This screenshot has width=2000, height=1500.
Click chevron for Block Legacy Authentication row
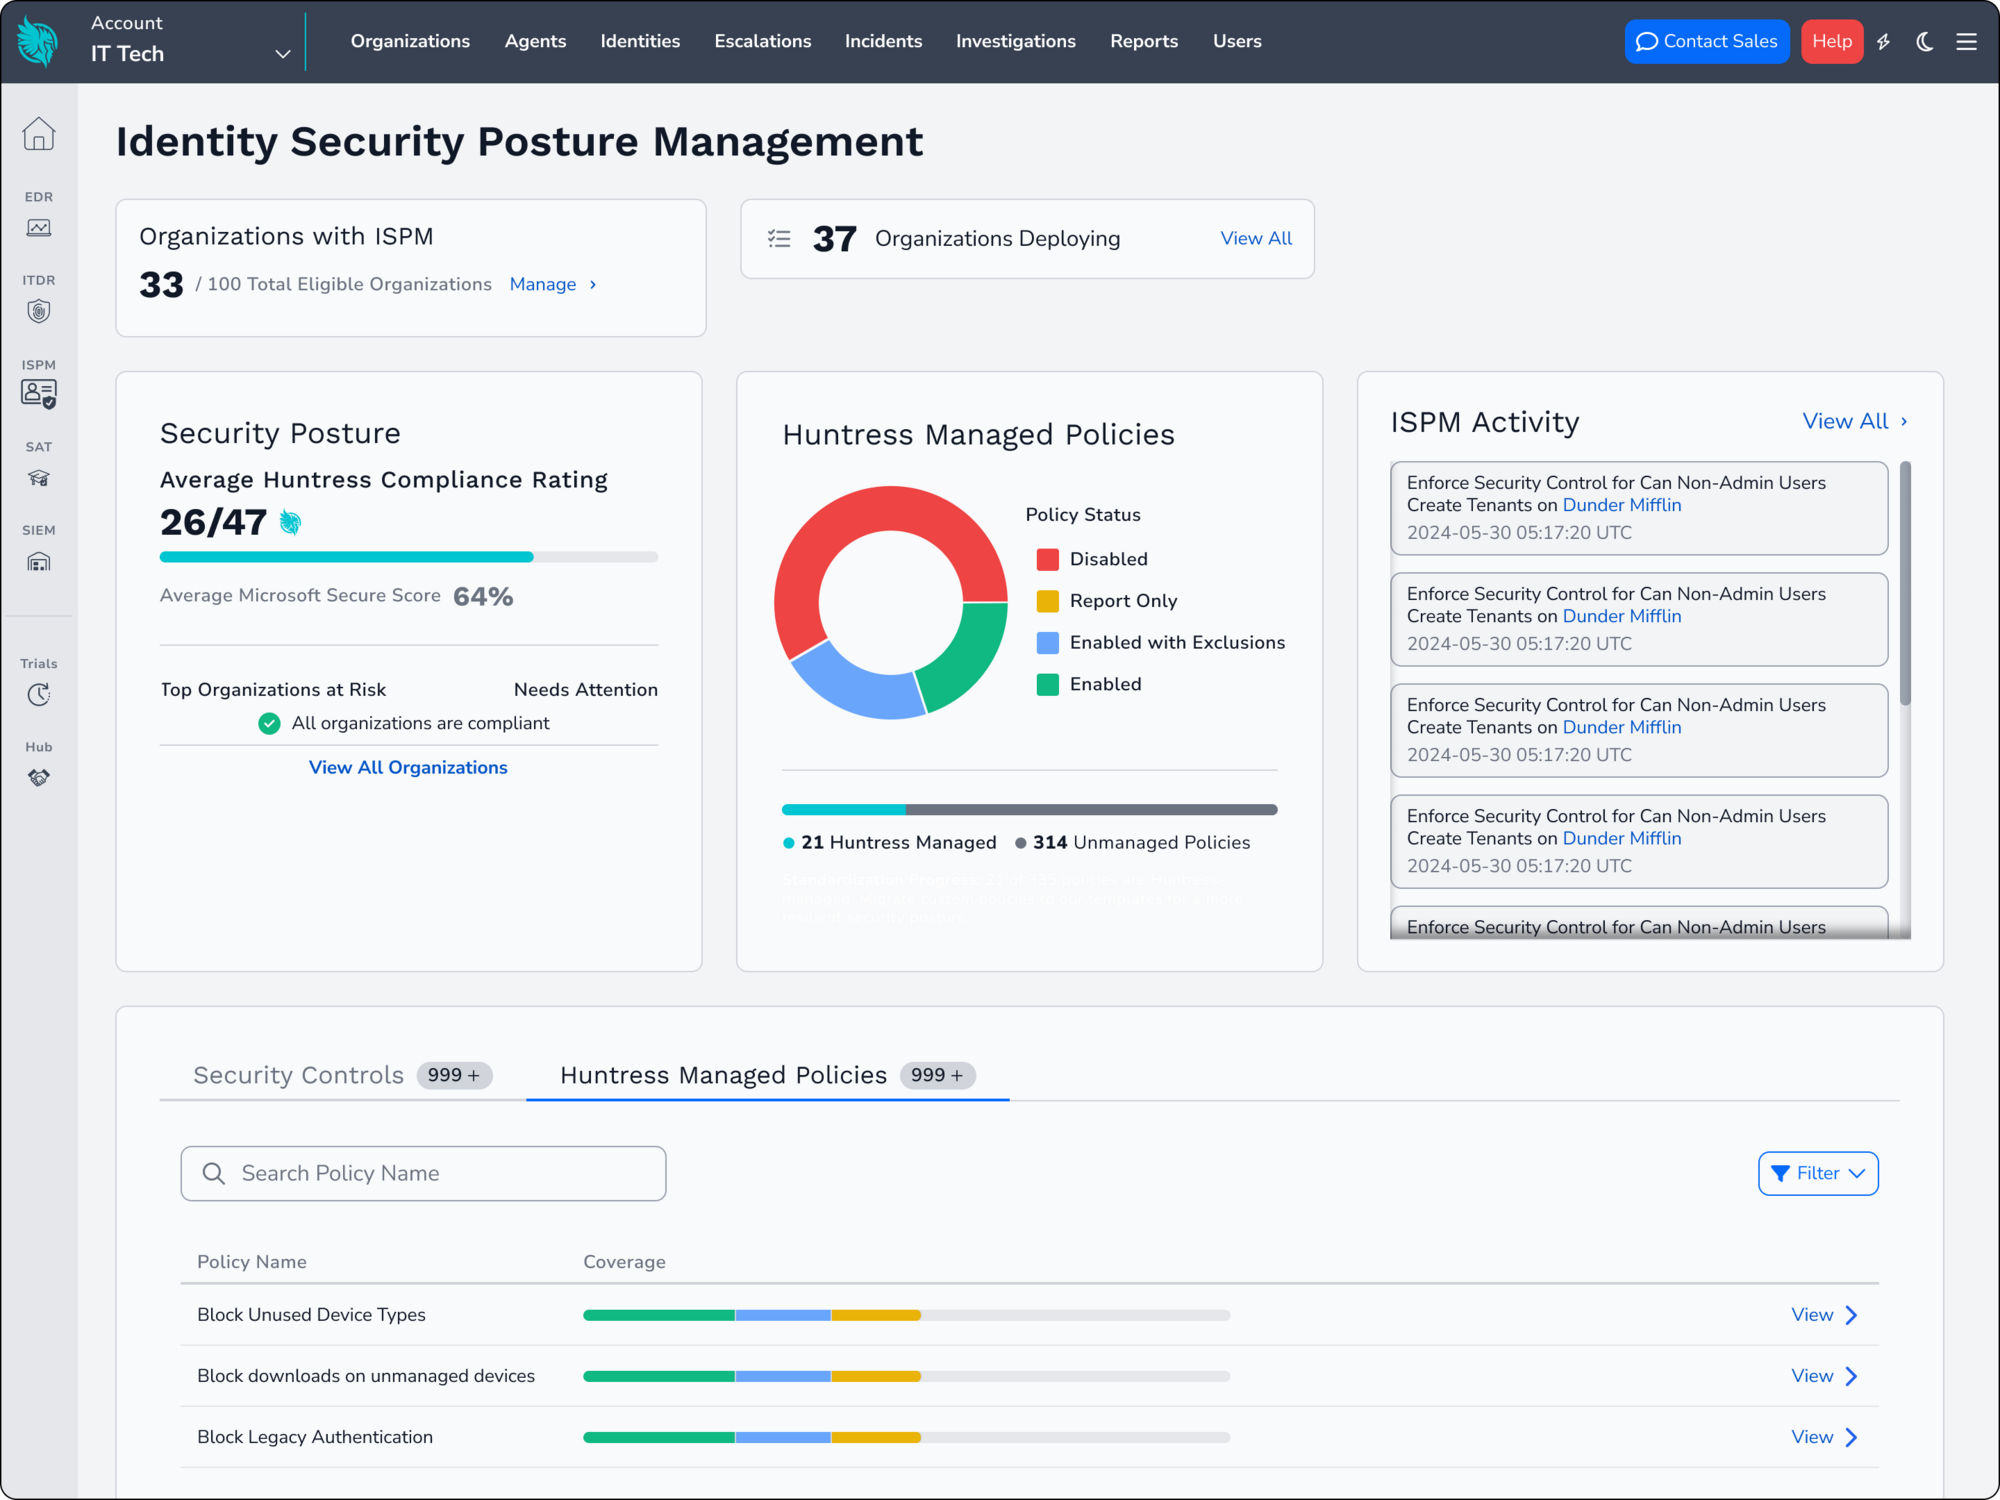tap(1852, 1437)
